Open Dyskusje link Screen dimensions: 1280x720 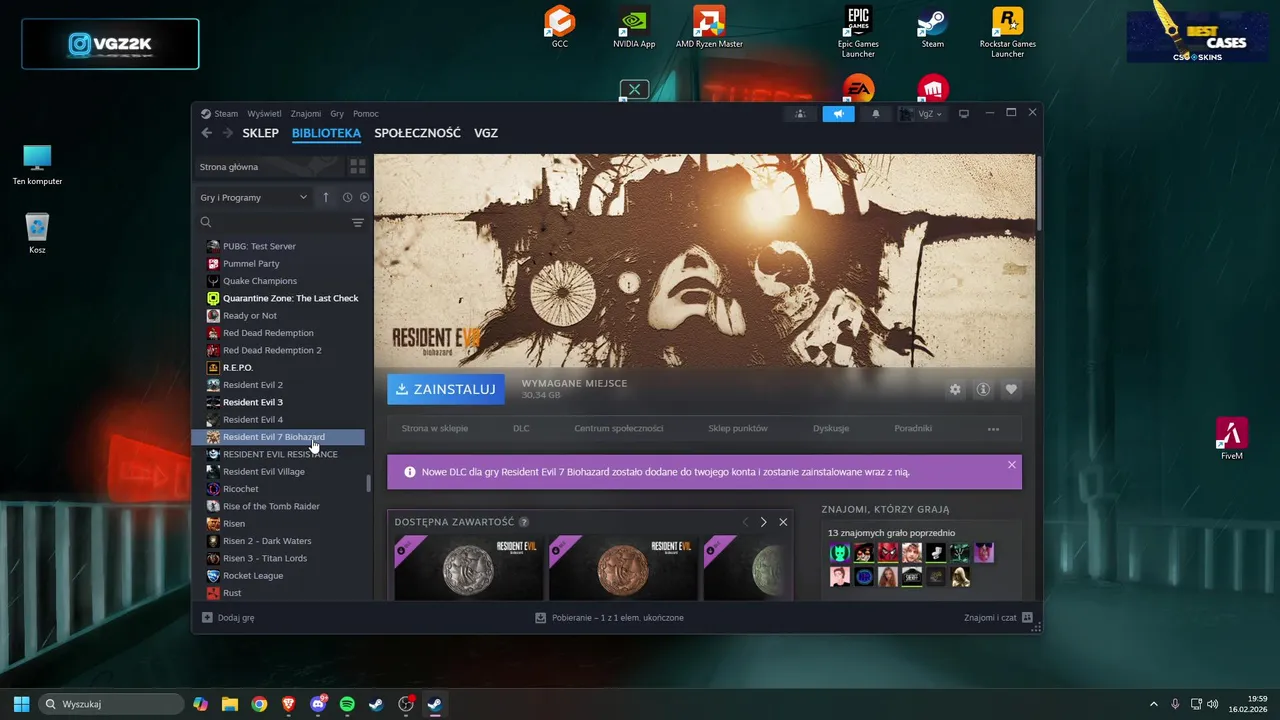click(x=831, y=429)
